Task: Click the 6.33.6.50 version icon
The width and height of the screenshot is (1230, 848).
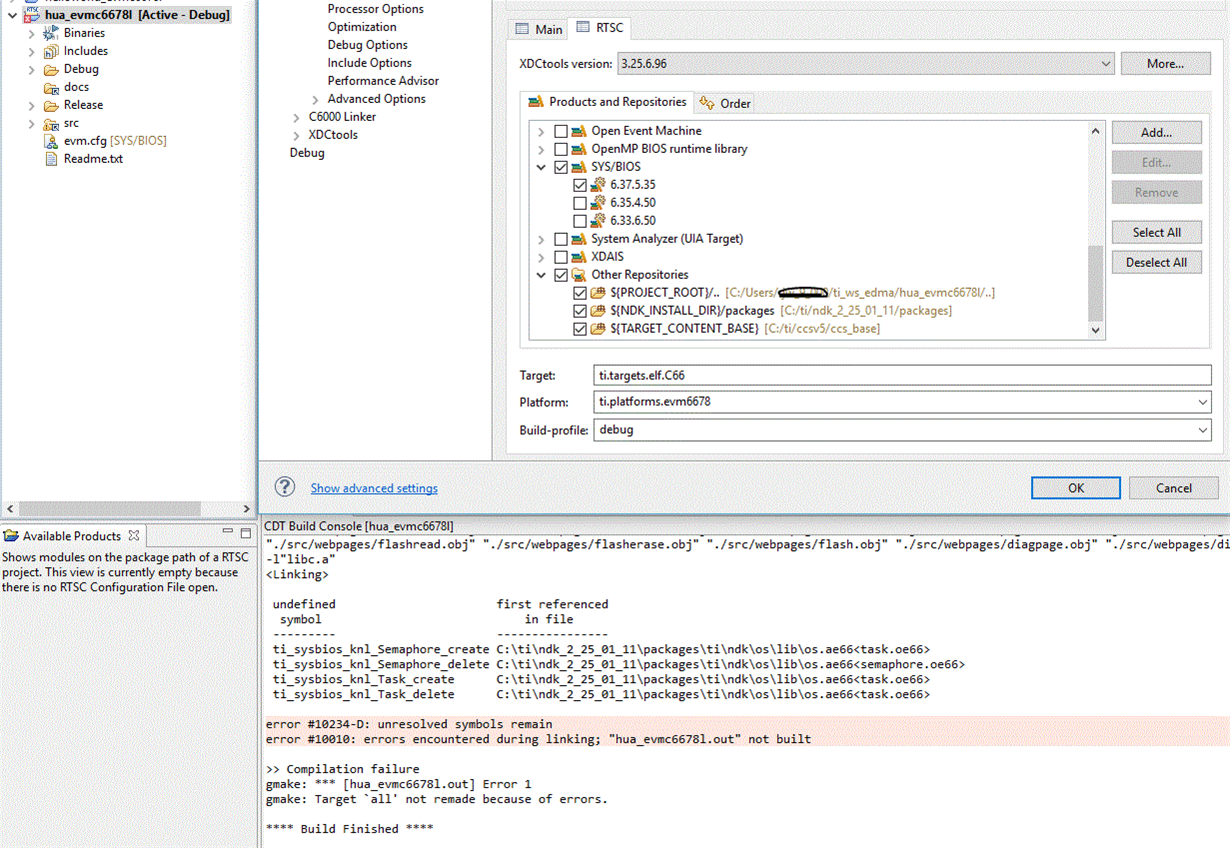Action: (x=598, y=221)
